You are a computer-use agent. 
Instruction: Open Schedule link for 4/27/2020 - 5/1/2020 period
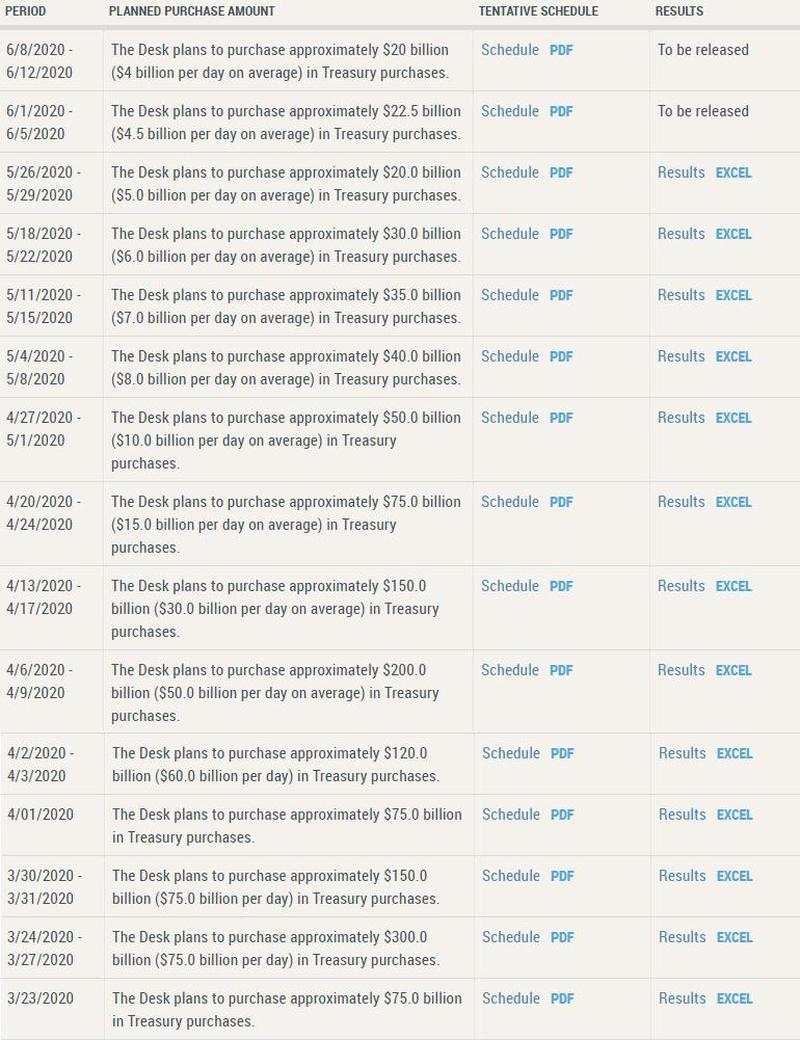coord(509,418)
